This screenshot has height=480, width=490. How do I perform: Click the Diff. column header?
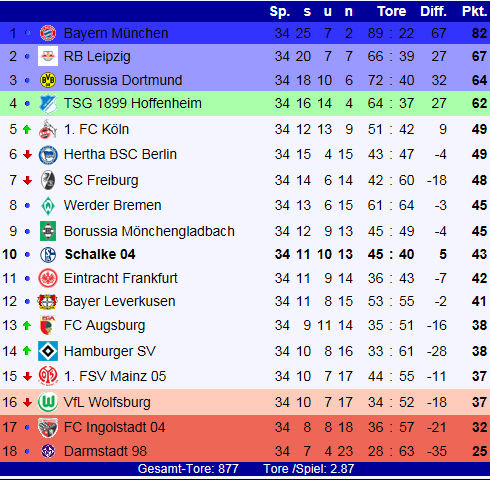[x=433, y=12]
